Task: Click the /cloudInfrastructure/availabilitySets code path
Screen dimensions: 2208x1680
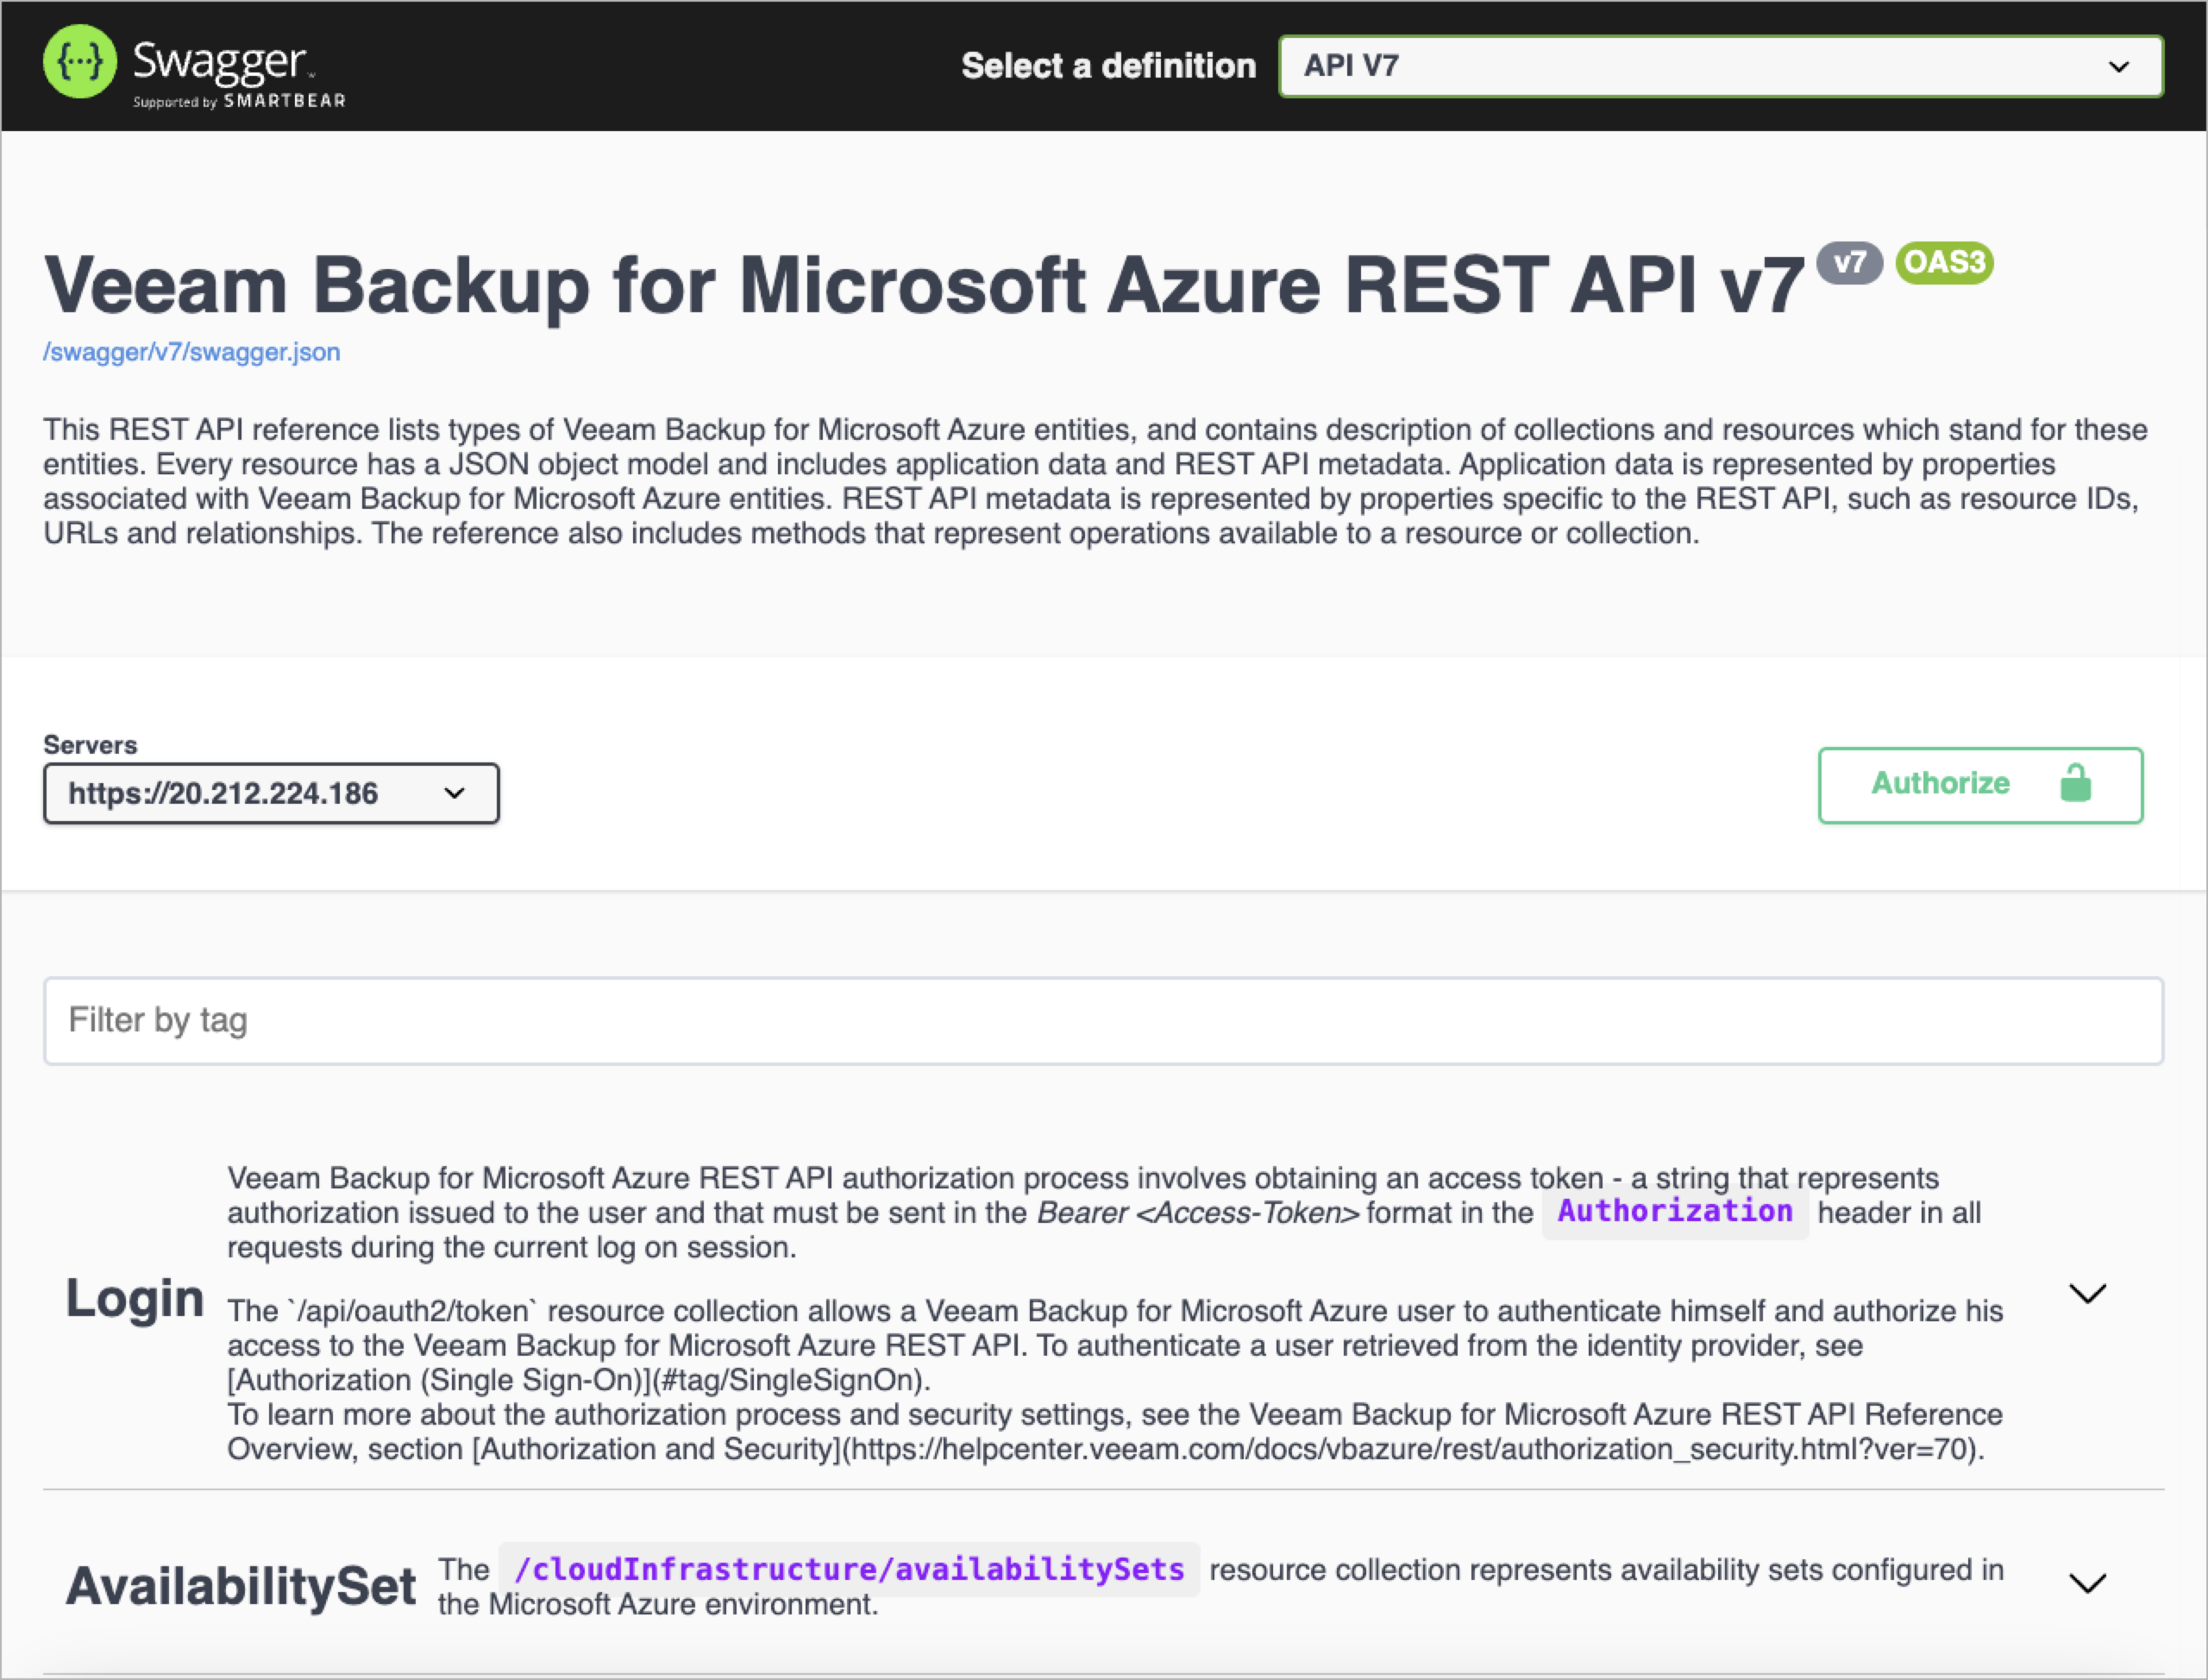Action: click(x=849, y=1570)
